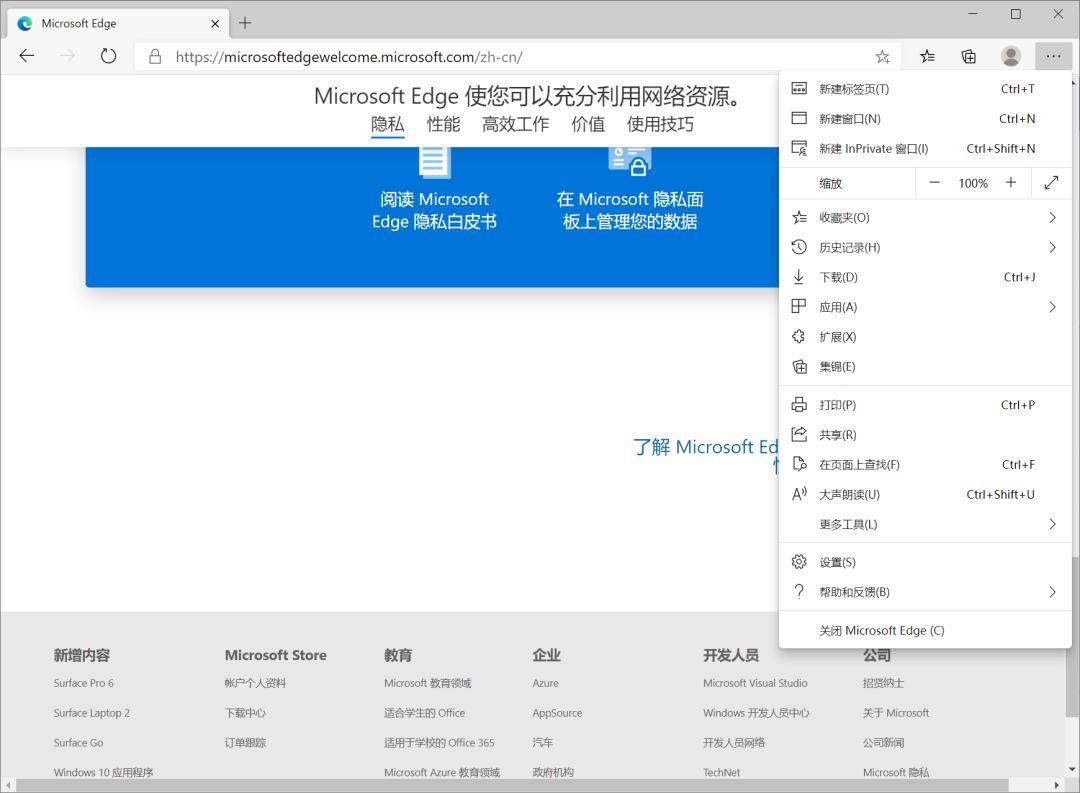This screenshot has height=793, width=1080.
Task: Open the 帐户个人资料 footer link
Action: (255, 683)
